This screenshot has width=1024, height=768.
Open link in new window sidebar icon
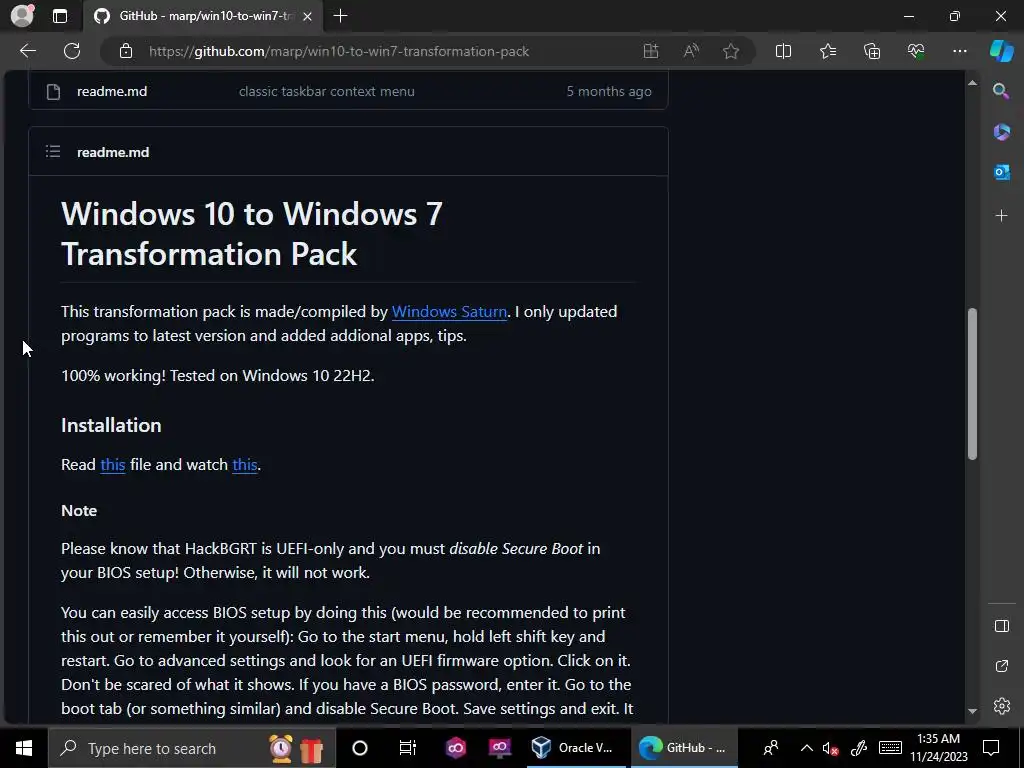coord(1002,666)
